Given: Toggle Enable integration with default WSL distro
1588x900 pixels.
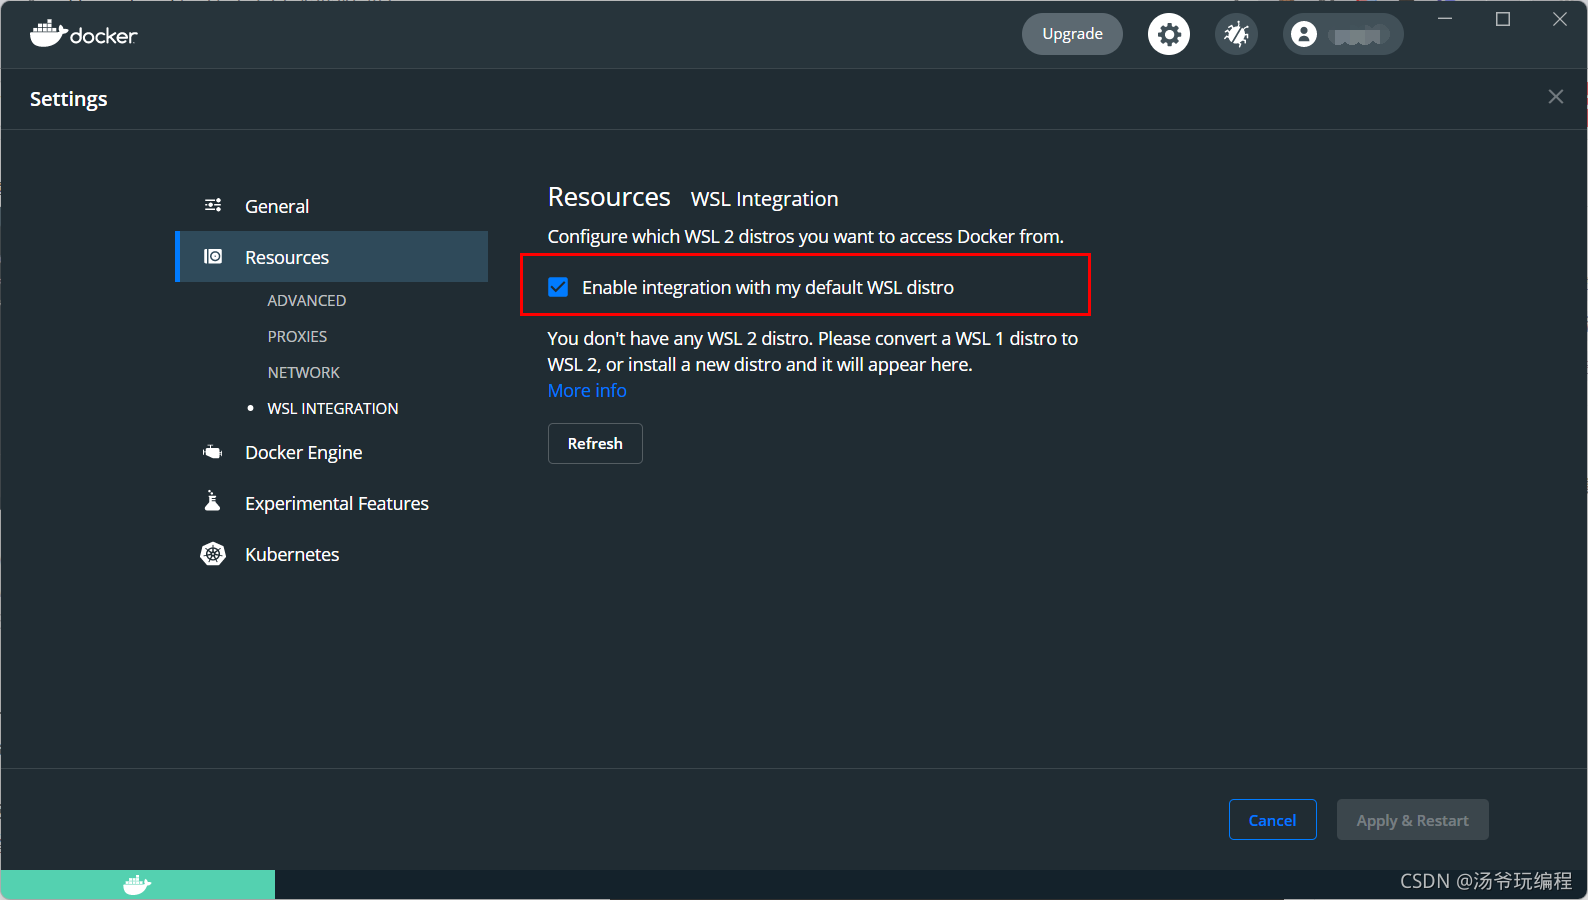Looking at the screenshot, I should (x=558, y=288).
